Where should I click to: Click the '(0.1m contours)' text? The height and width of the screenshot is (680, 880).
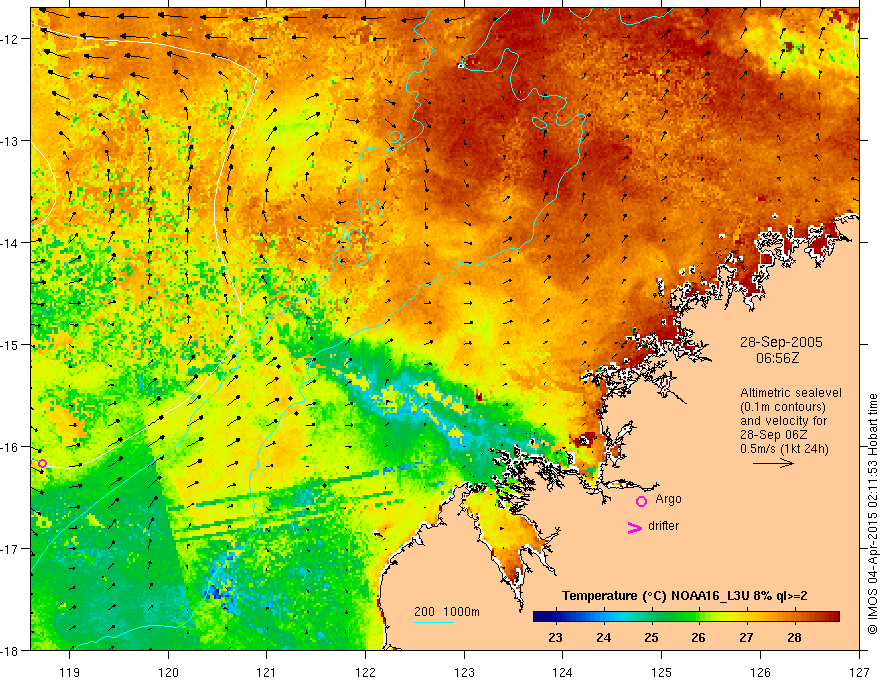[783, 407]
